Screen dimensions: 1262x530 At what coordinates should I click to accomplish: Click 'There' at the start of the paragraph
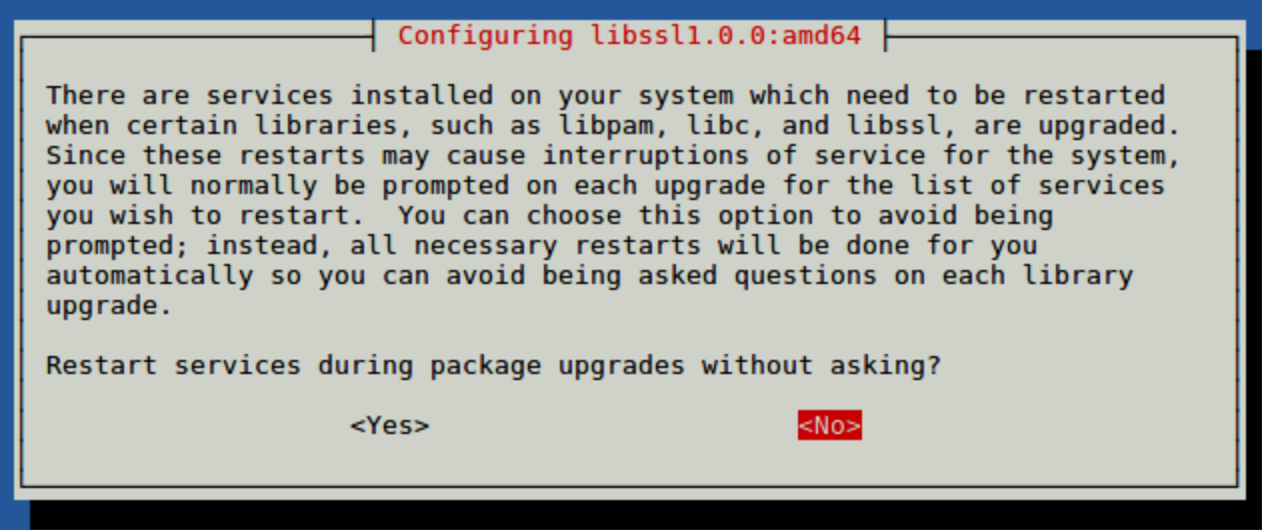tap(85, 96)
